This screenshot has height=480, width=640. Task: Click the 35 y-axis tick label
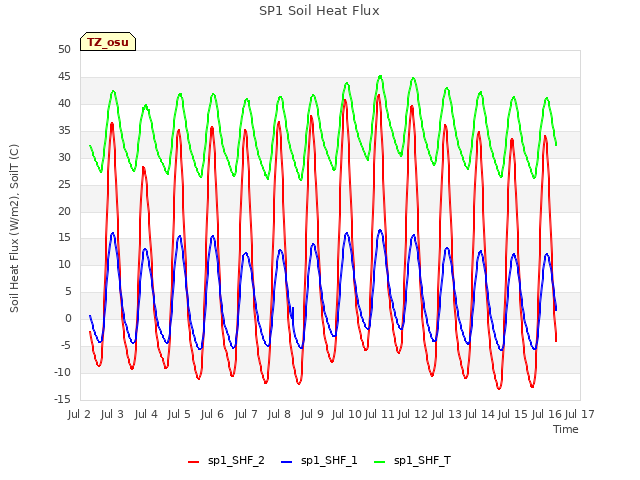click(x=64, y=131)
